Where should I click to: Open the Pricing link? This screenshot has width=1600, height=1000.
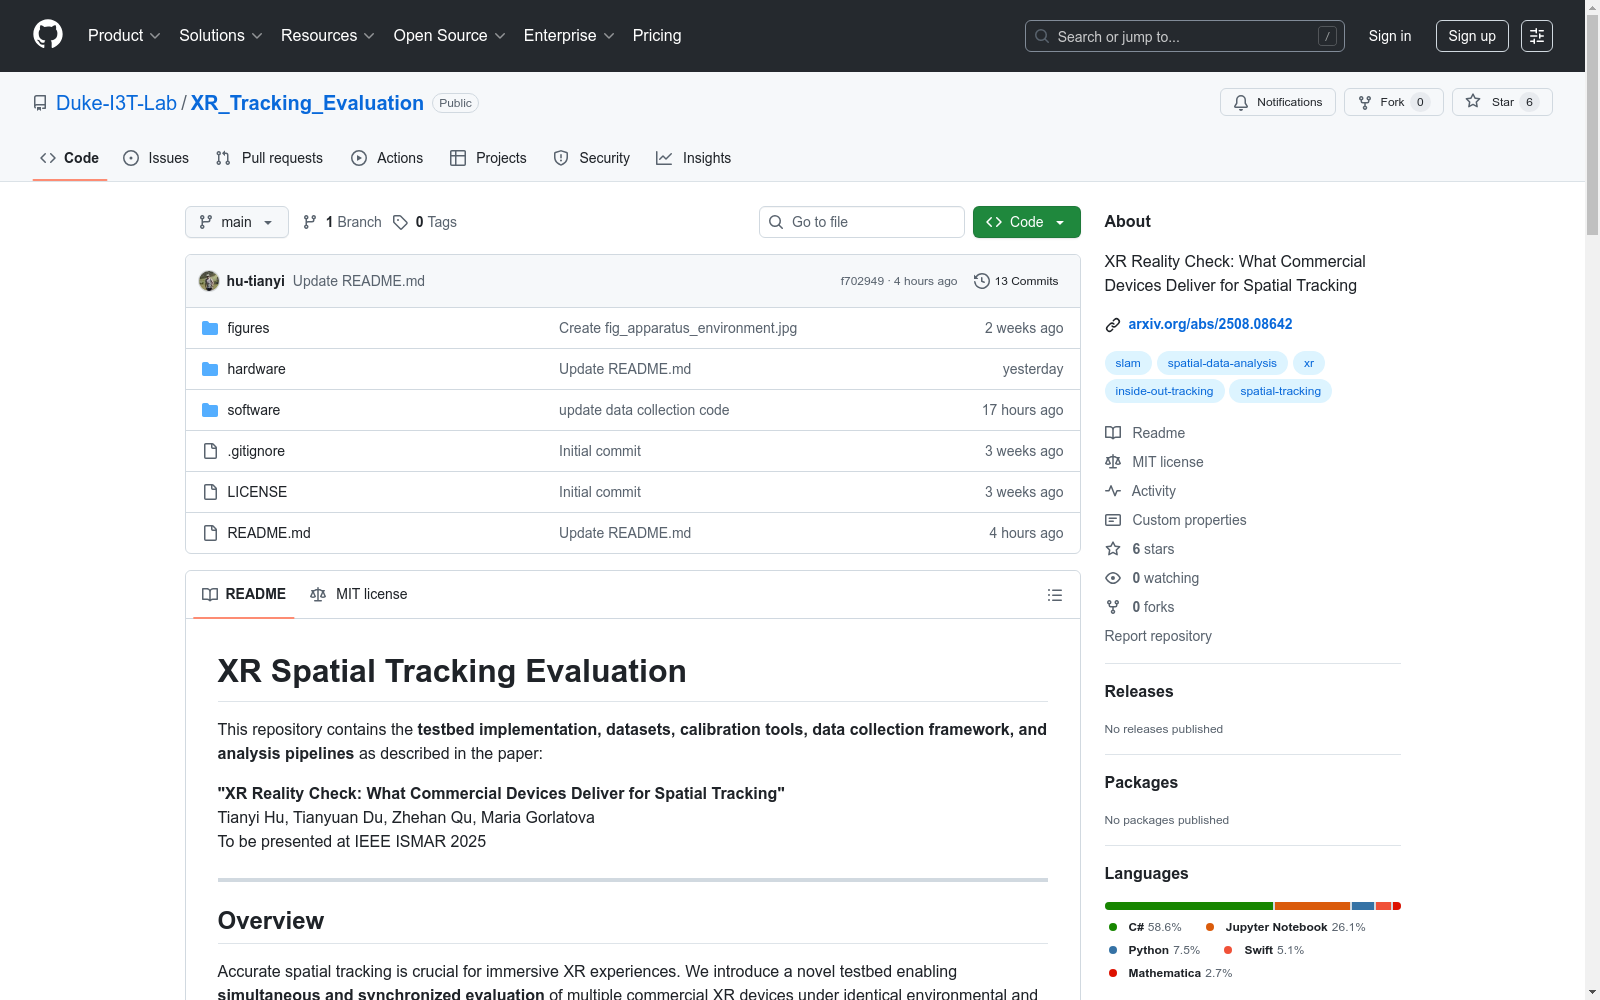click(x=657, y=36)
